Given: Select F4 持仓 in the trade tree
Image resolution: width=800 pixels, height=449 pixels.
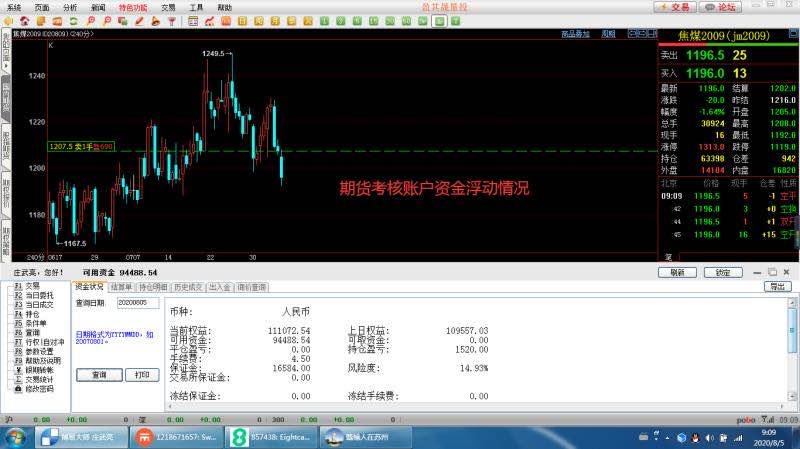Looking at the screenshot, I should [x=27, y=314].
